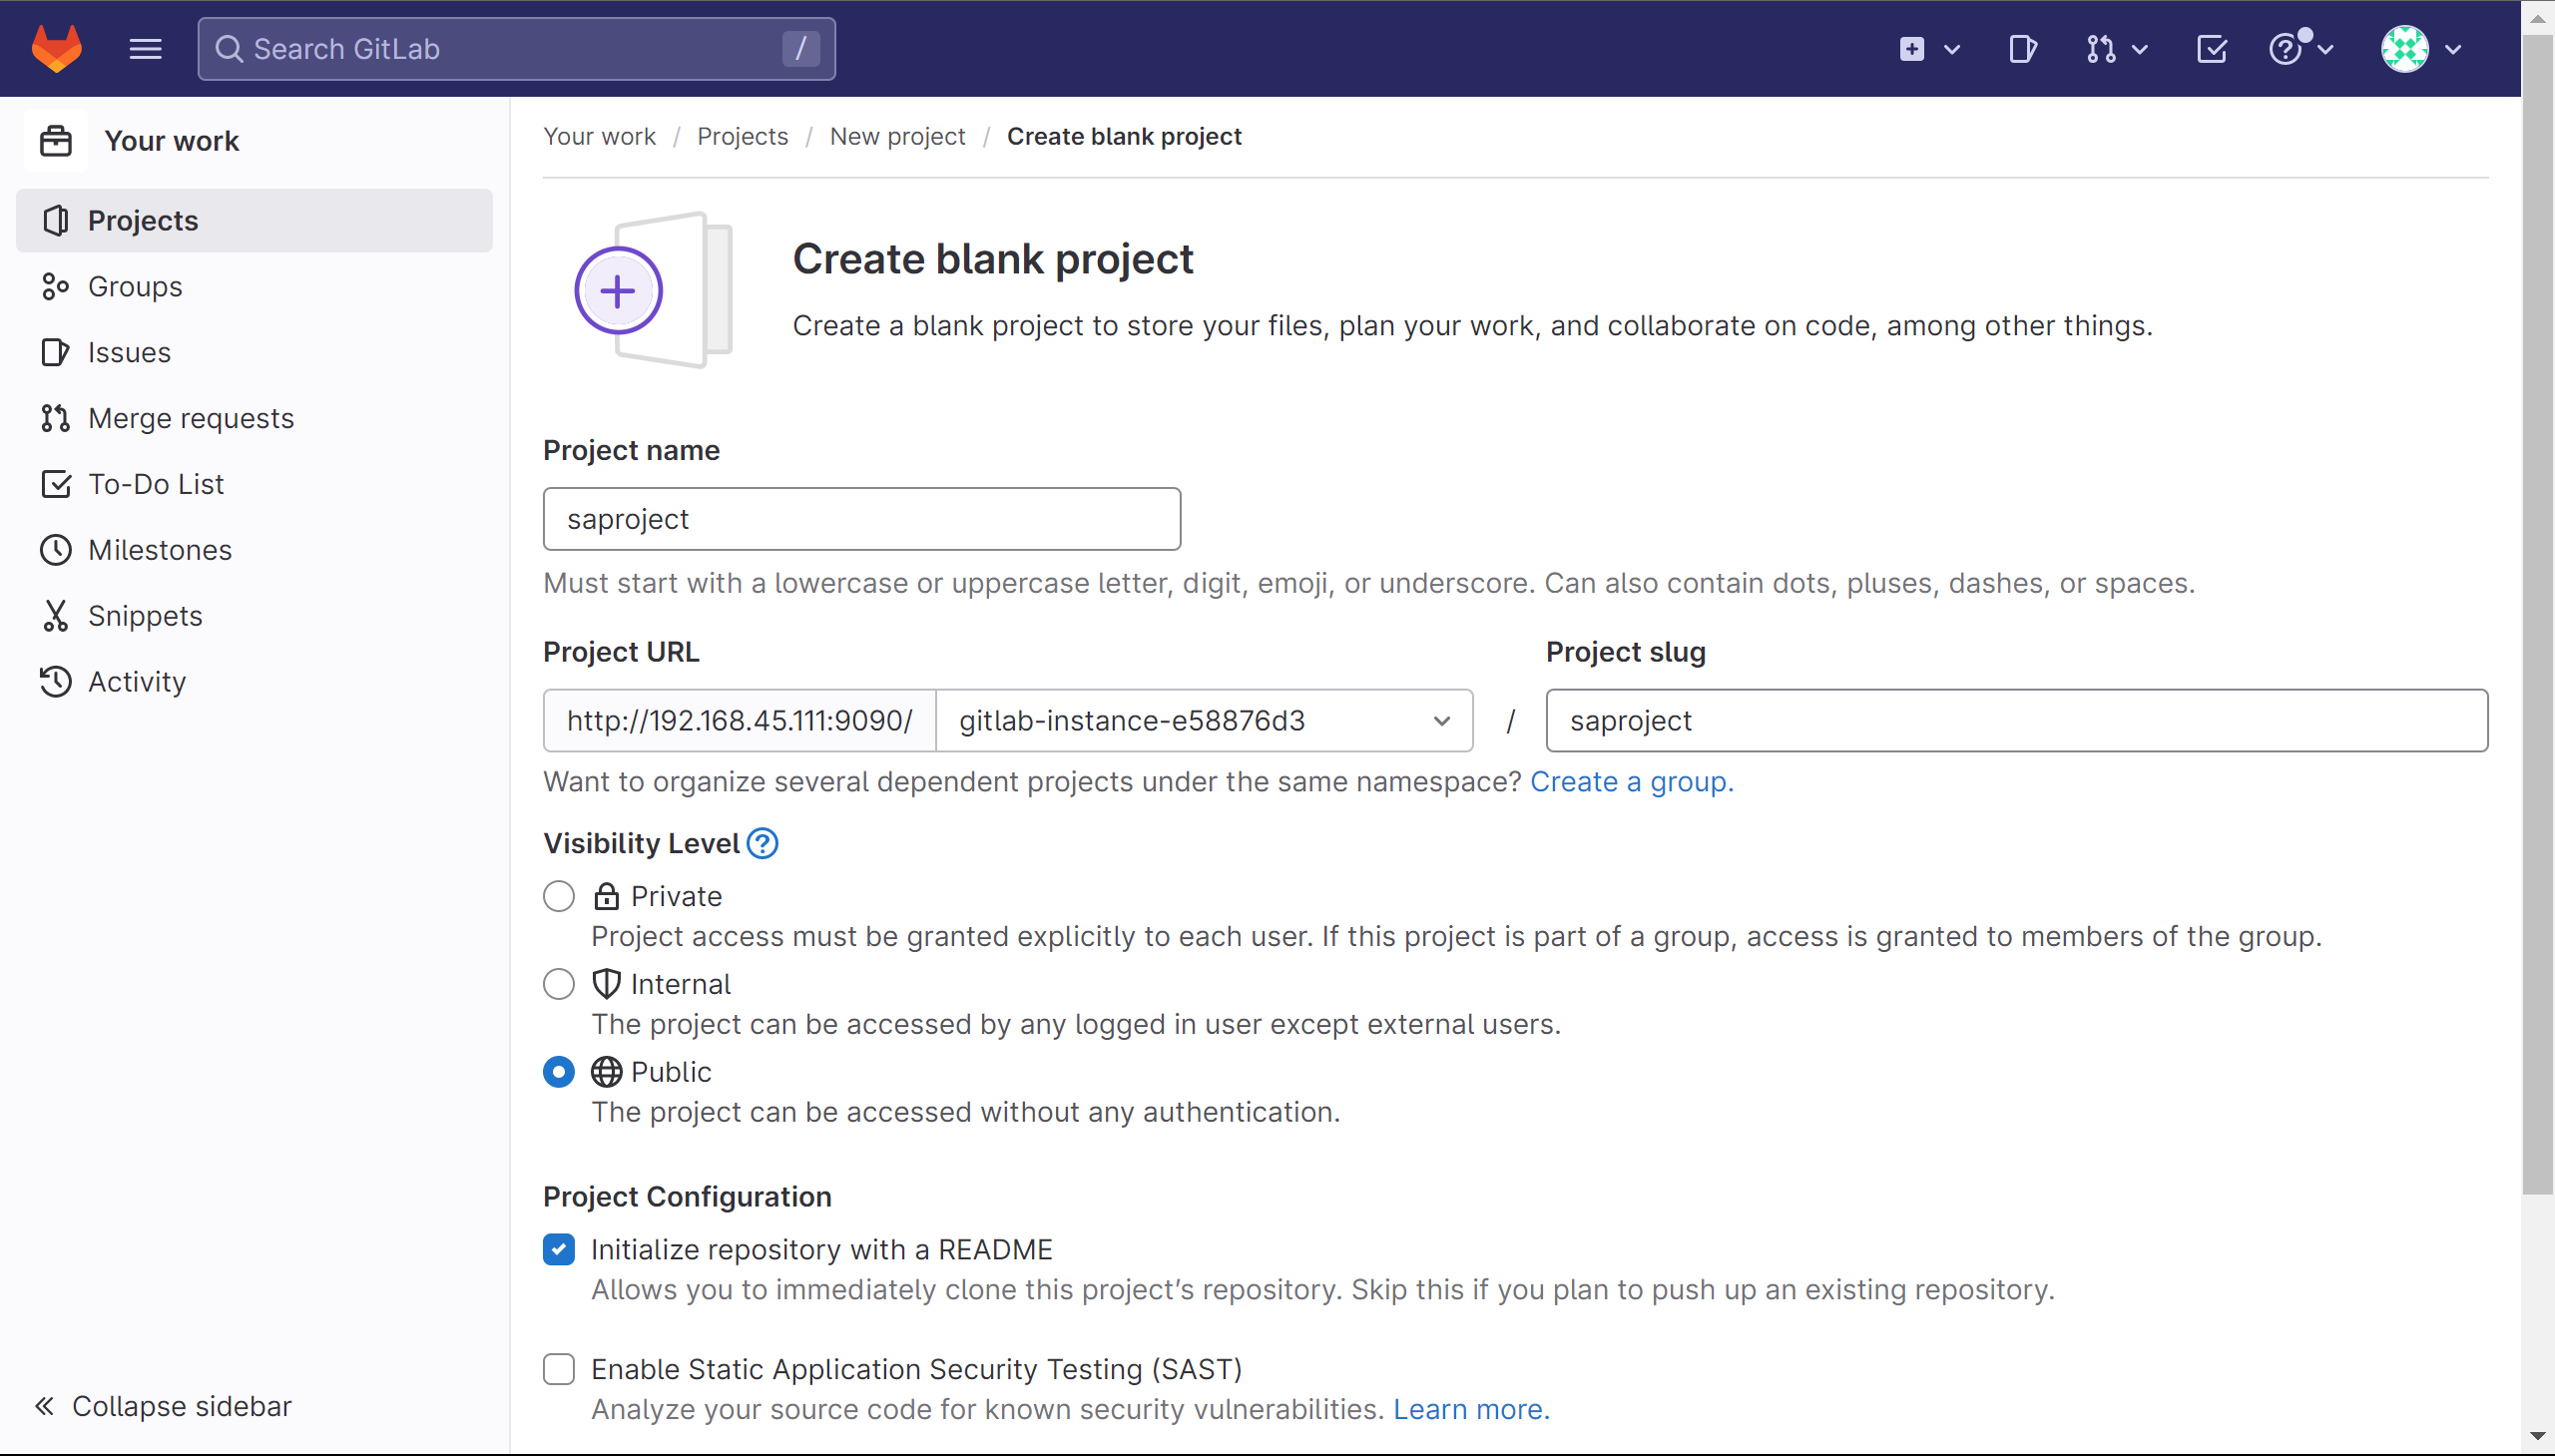This screenshot has height=1456, width=2555.
Task: Open Groups in the sidebar
Action: [135, 287]
